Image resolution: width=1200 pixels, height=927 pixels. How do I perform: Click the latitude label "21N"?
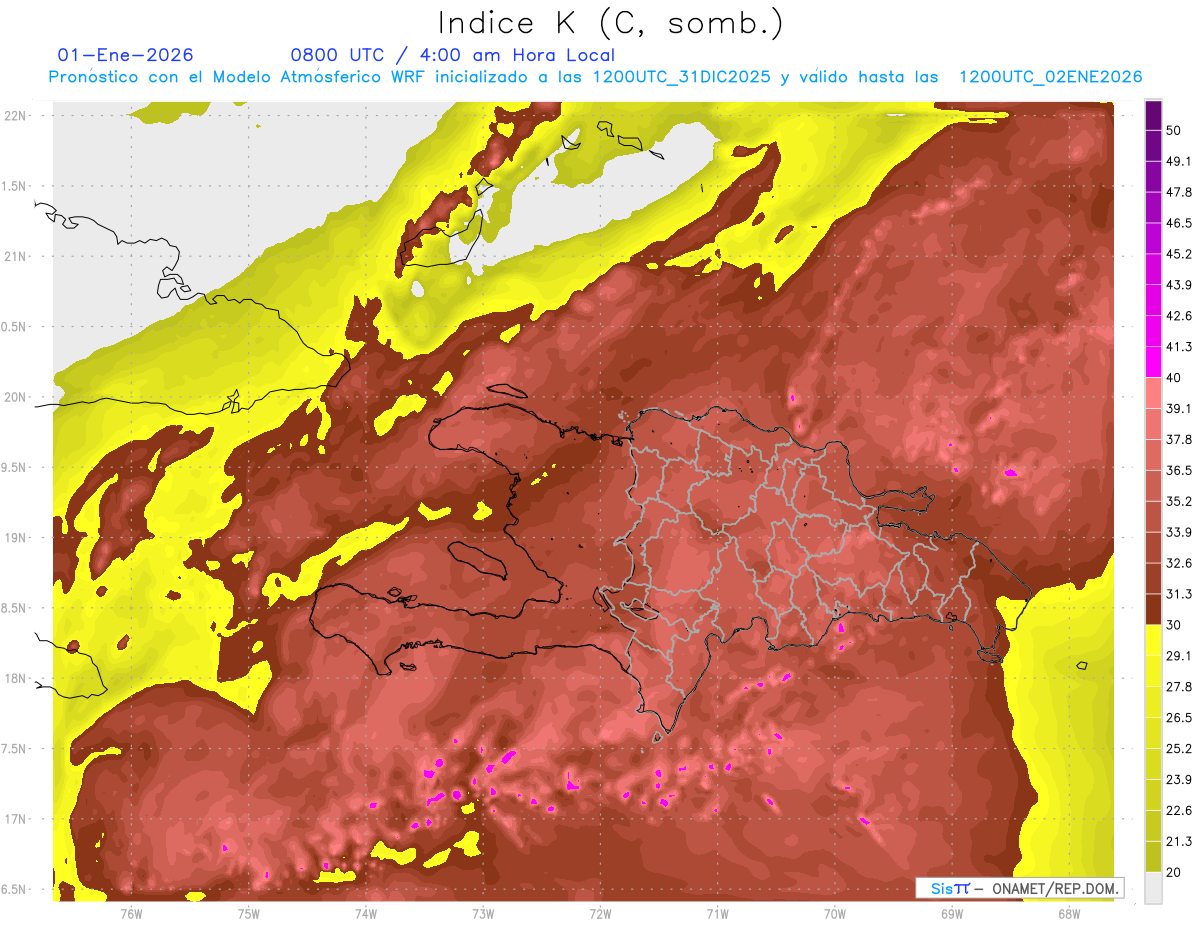coord(16,257)
